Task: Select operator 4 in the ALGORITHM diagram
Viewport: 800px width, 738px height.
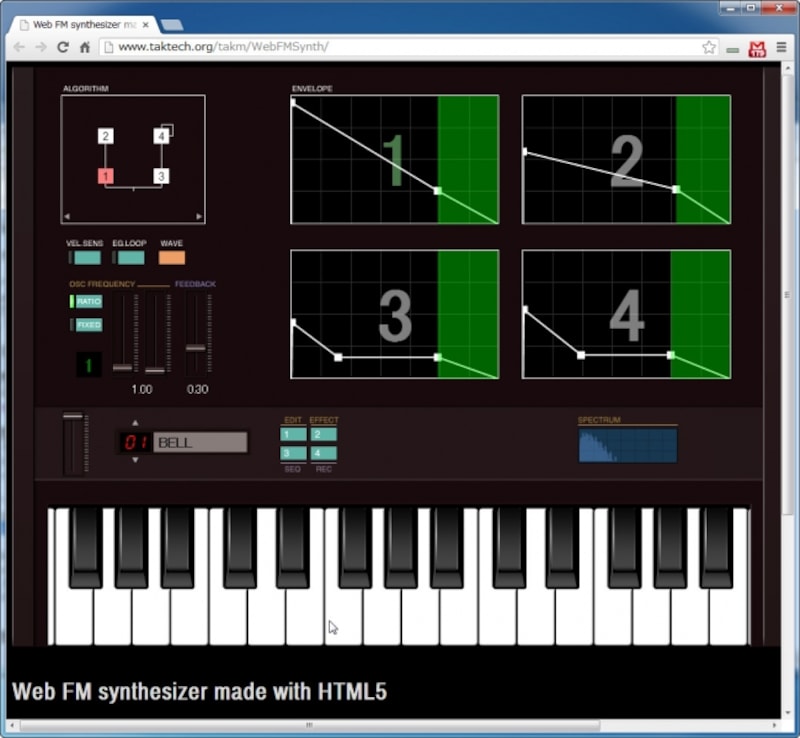Action: pyautogui.click(x=160, y=134)
